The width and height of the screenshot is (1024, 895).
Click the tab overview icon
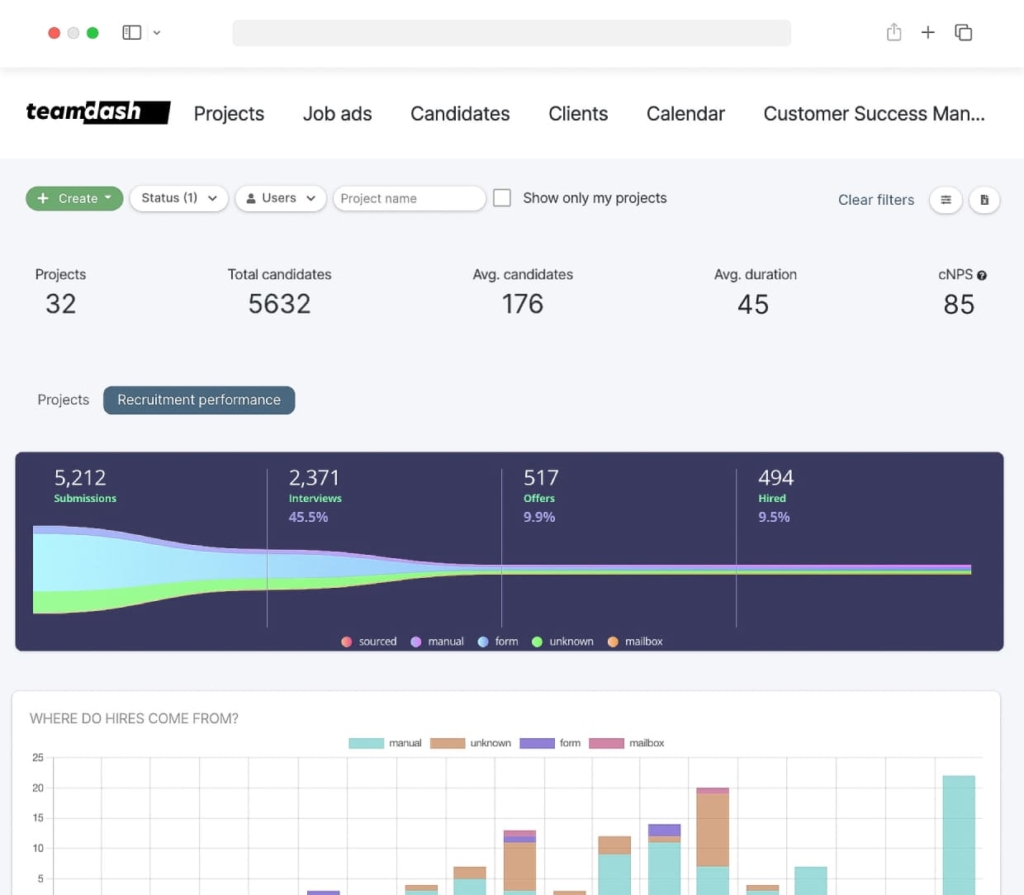pos(963,32)
